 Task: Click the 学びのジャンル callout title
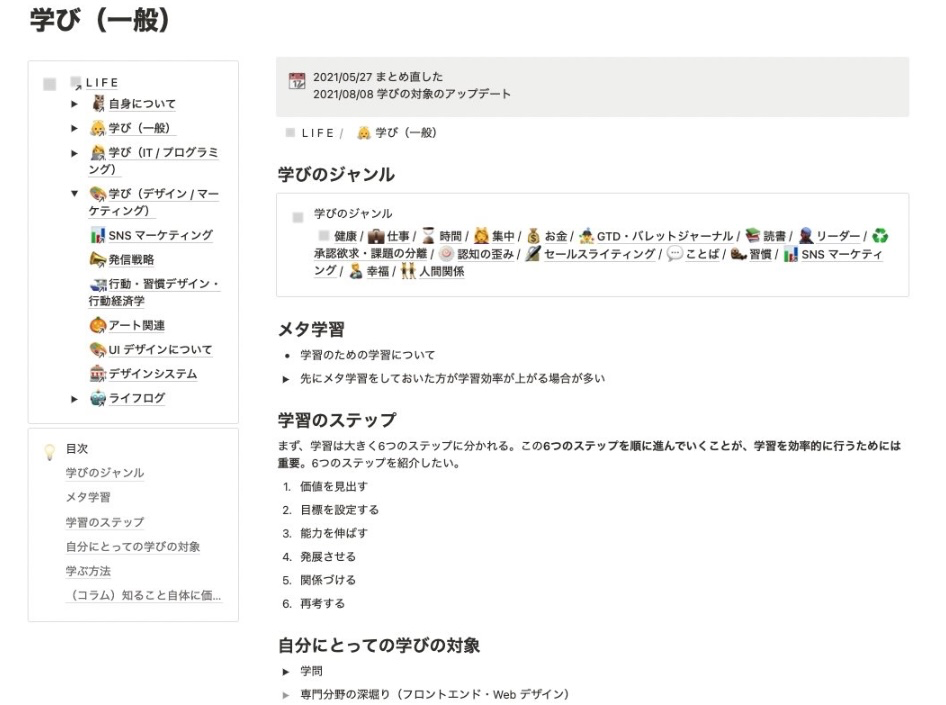(353, 214)
